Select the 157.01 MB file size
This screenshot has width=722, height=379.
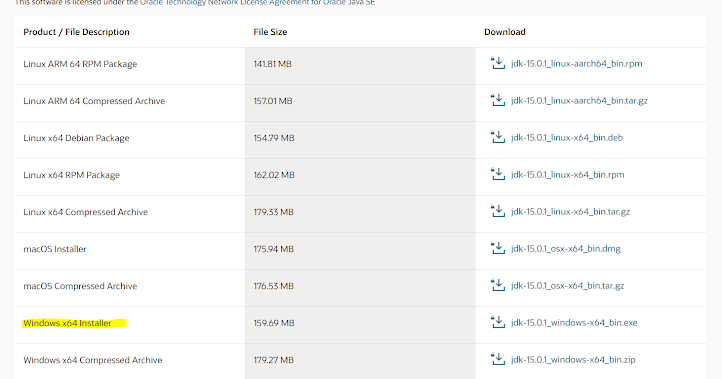(273, 101)
